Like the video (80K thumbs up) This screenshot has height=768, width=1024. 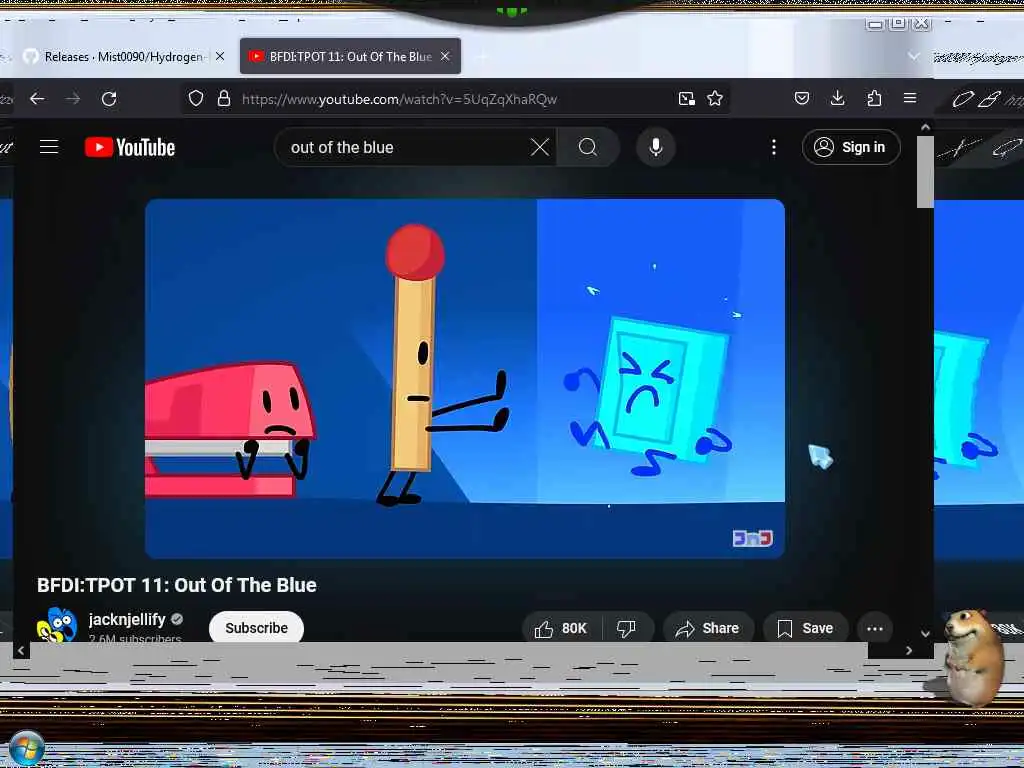click(561, 628)
